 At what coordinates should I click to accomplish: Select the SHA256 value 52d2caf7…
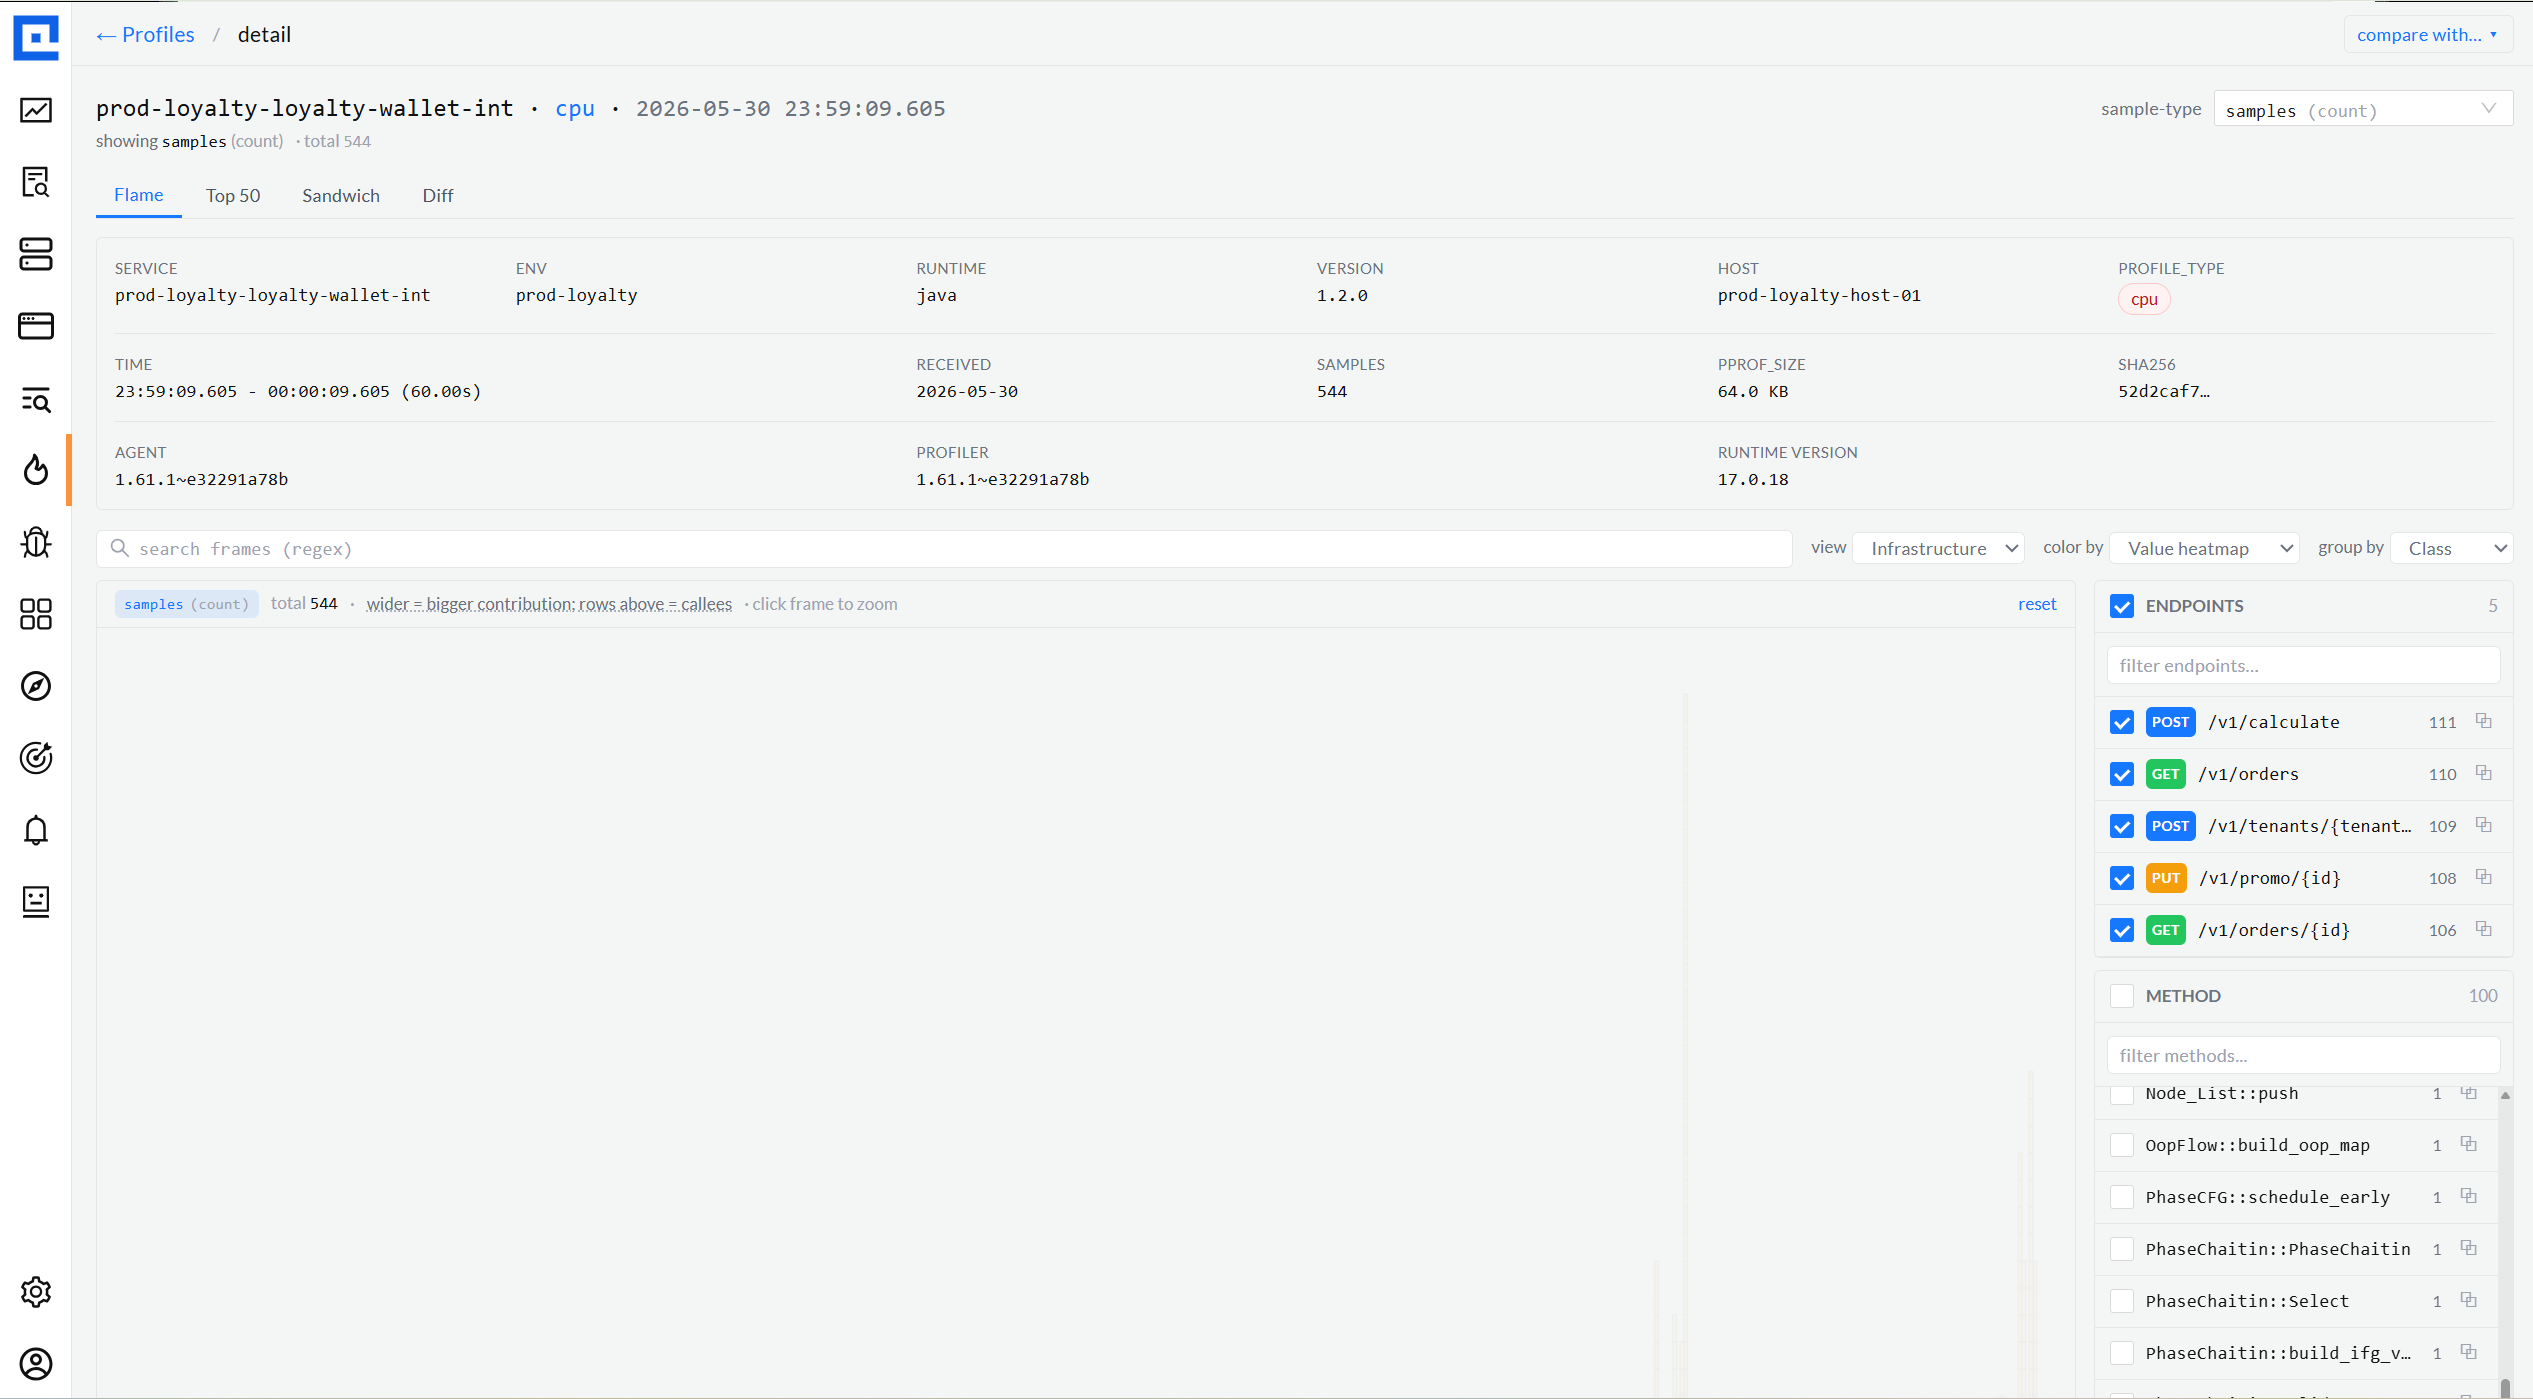click(2163, 391)
